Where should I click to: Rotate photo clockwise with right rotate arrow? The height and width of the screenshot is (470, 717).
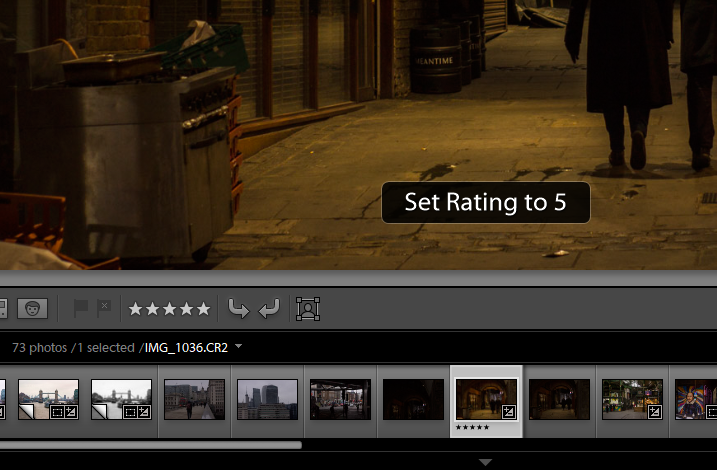[x=268, y=309]
